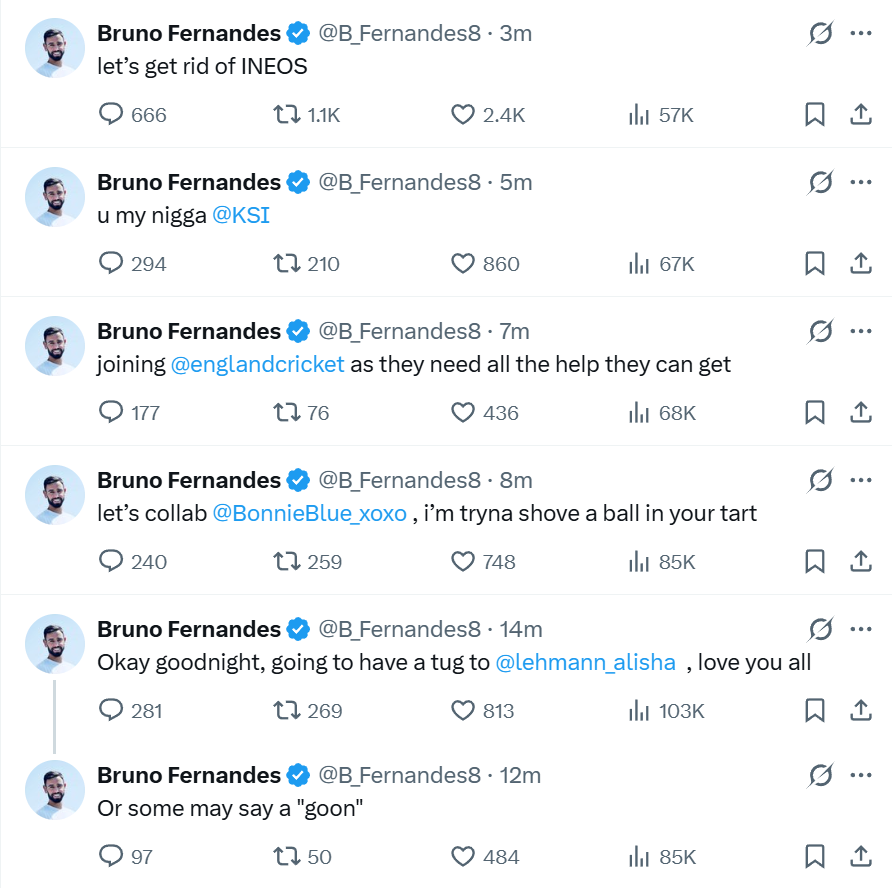The height and width of the screenshot is (888, 892).
Task: Open the 14m timestamp on goodnight tweet
Action: 520,629
